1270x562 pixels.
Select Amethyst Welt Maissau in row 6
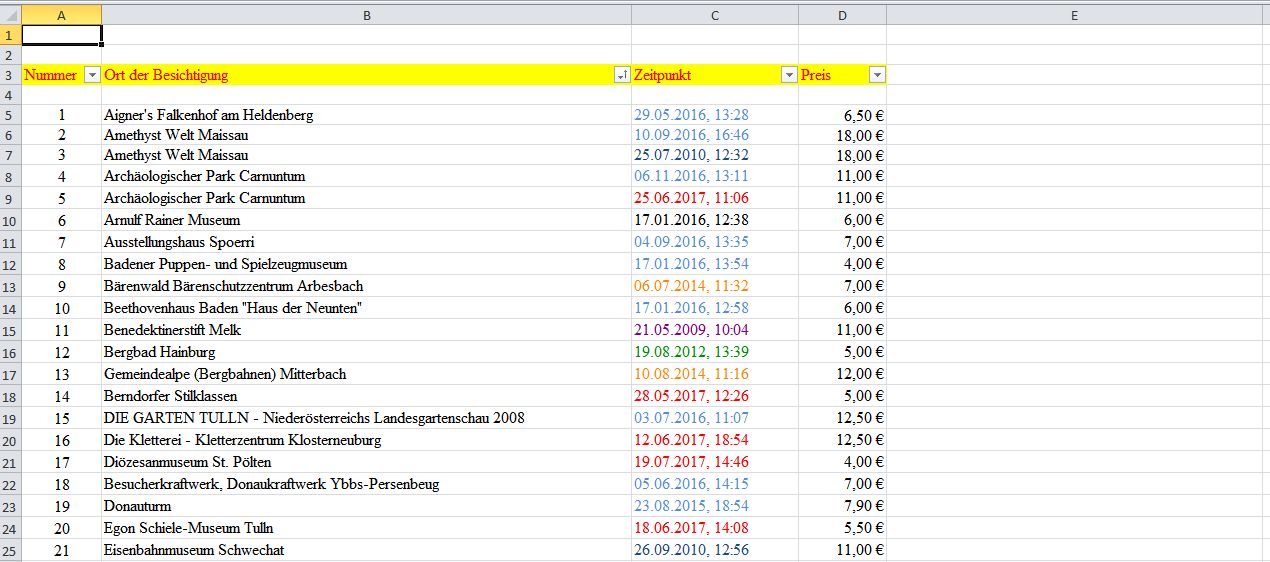point(366,135)
